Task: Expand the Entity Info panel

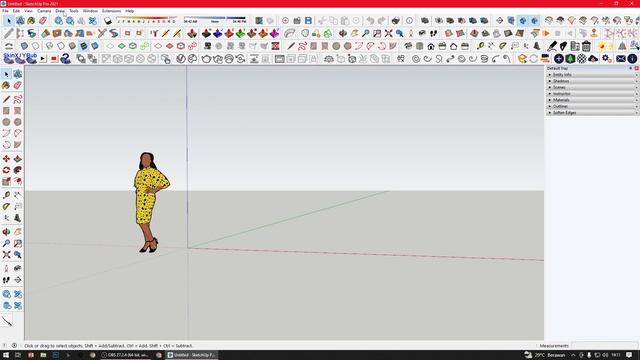Action: pos(592,75)
